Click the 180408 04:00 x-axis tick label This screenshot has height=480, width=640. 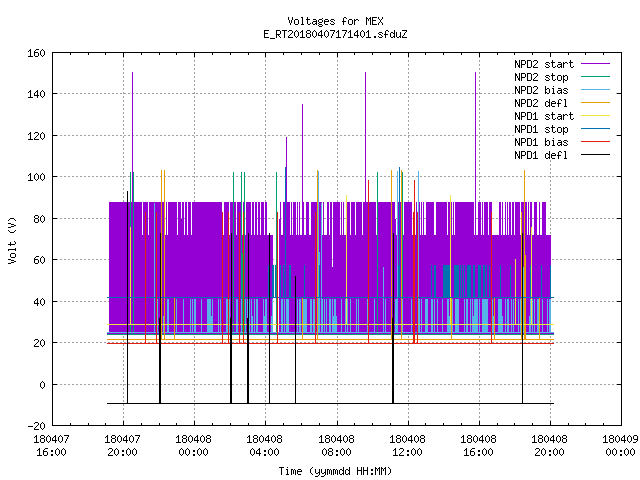pyautogui.click(x=264, y=446)
